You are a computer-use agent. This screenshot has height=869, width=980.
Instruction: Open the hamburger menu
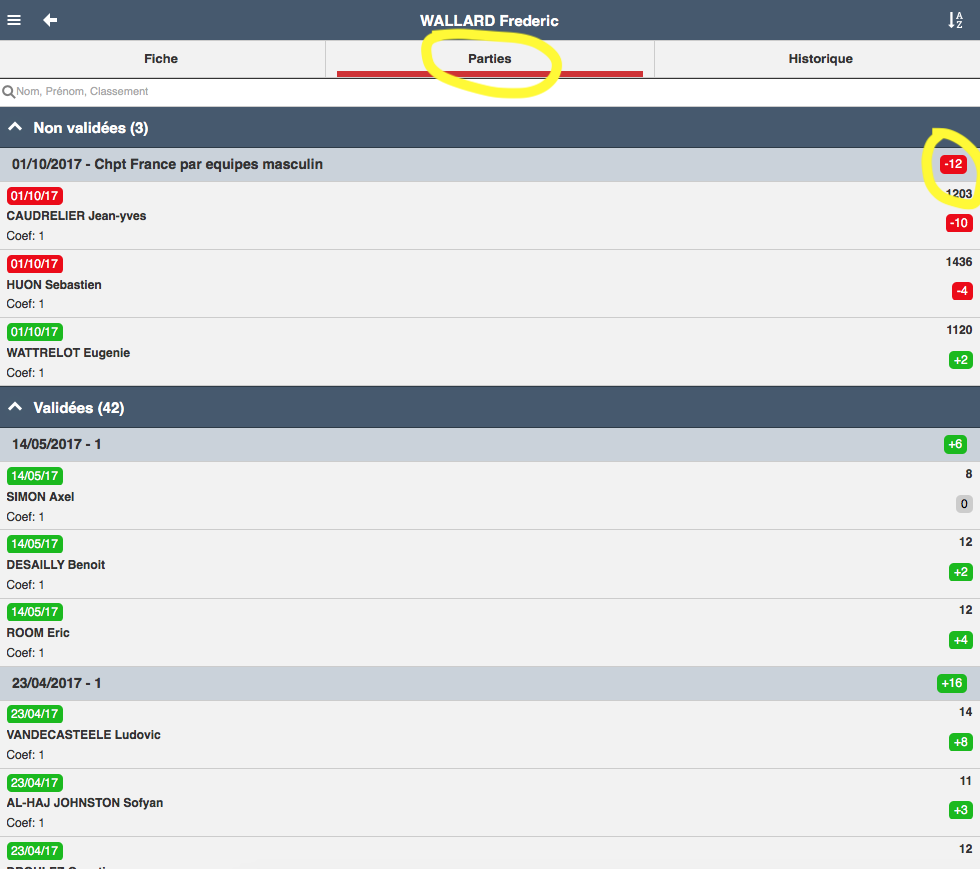point(14,20)
